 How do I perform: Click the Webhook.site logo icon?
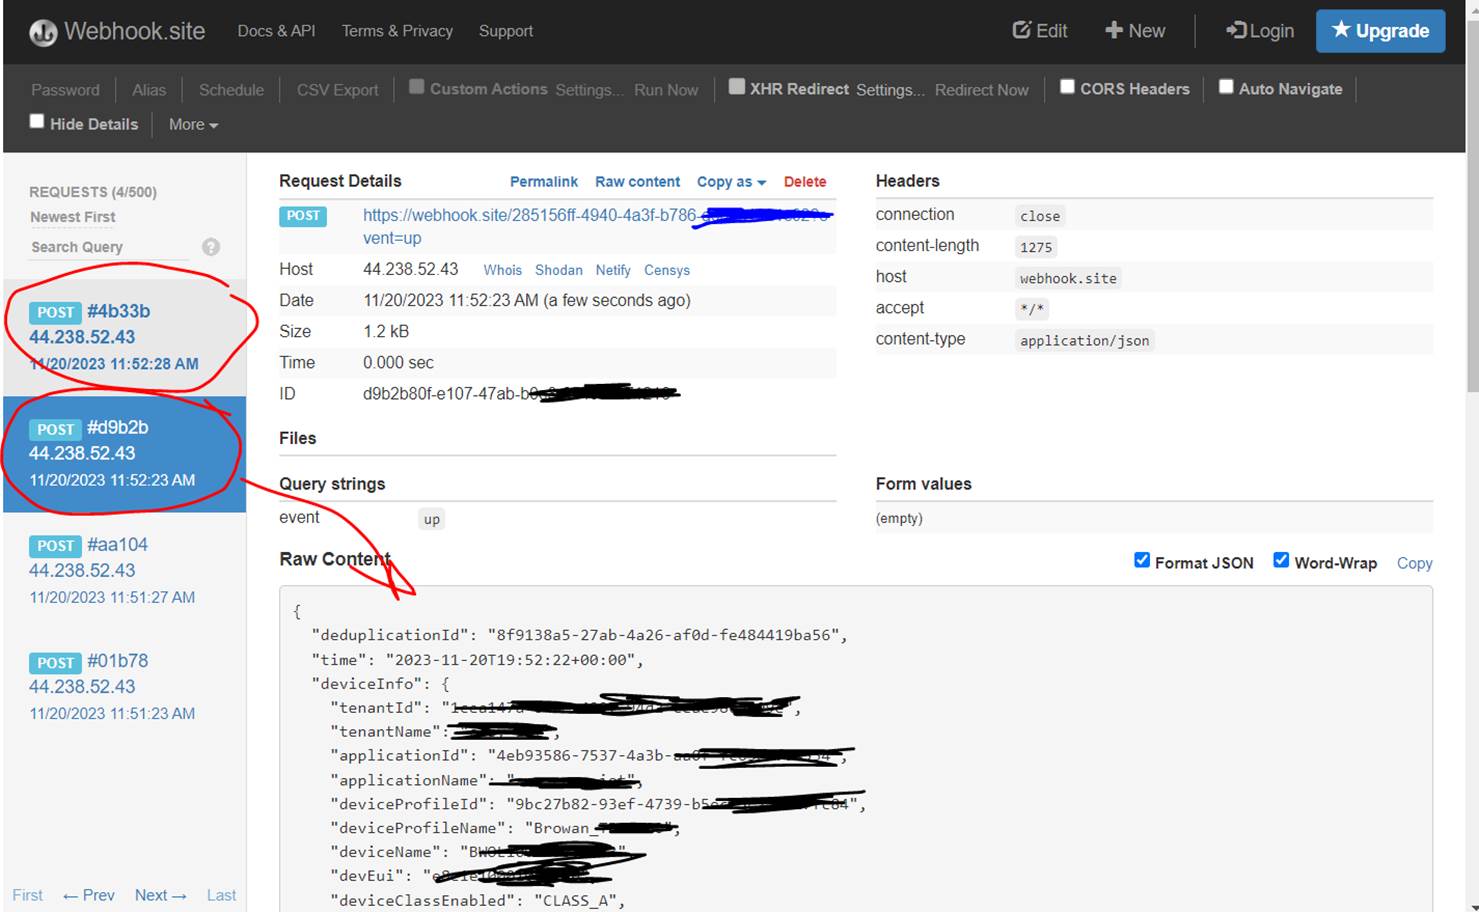(x=43, y=32)
